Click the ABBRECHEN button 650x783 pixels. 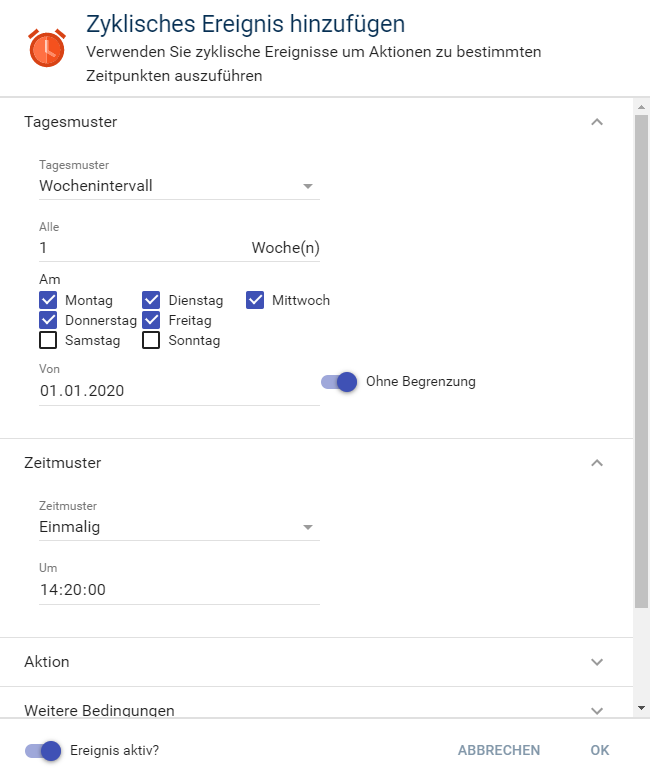pos(499,751)
